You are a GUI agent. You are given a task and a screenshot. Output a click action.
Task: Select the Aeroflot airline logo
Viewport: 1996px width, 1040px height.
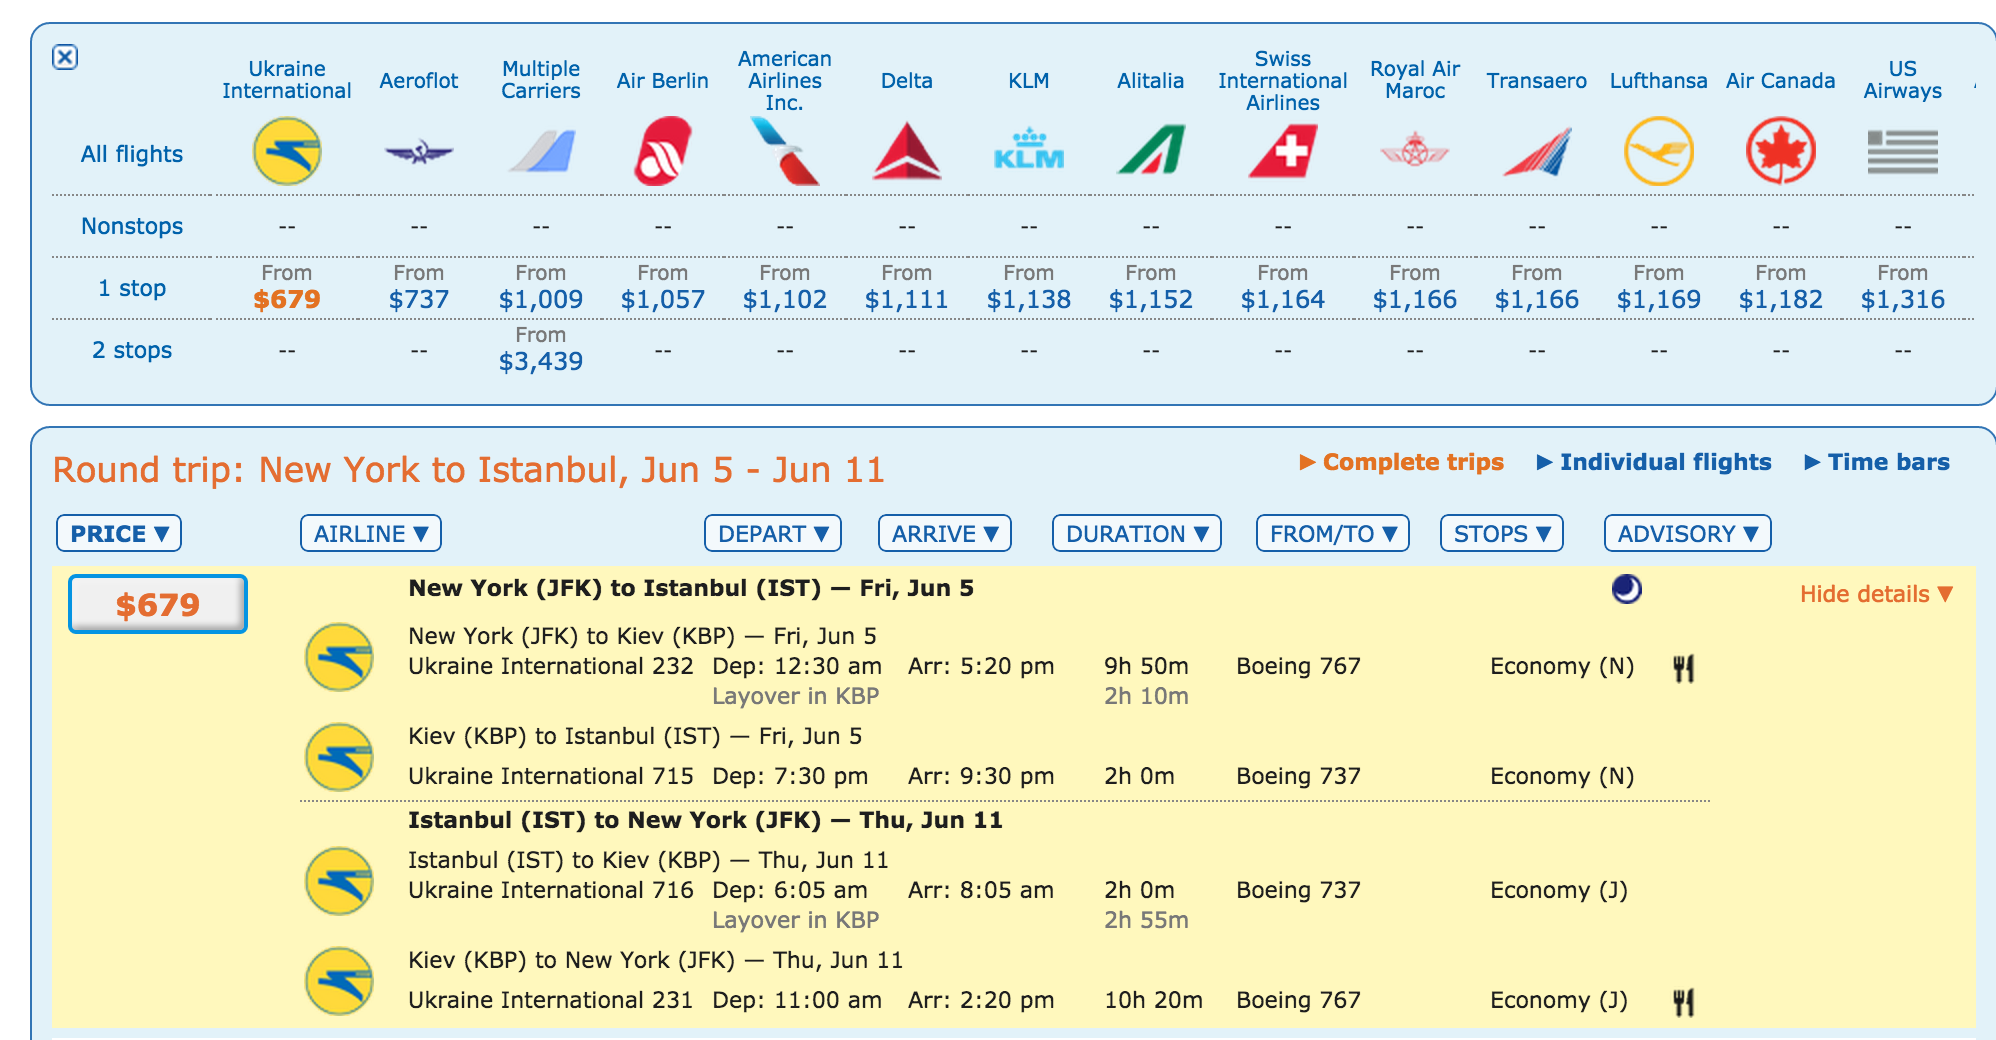pos(419,152)
